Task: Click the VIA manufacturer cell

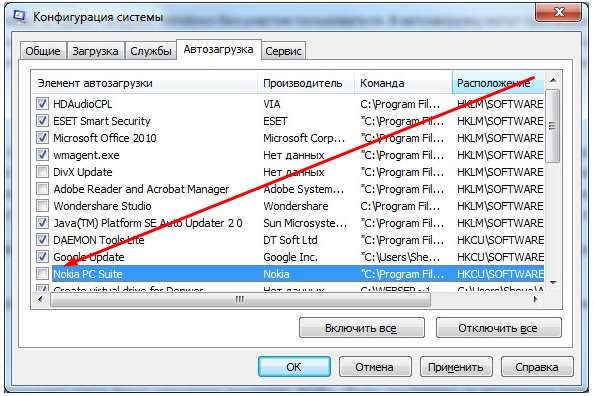Action: click(x=272, y=103)
